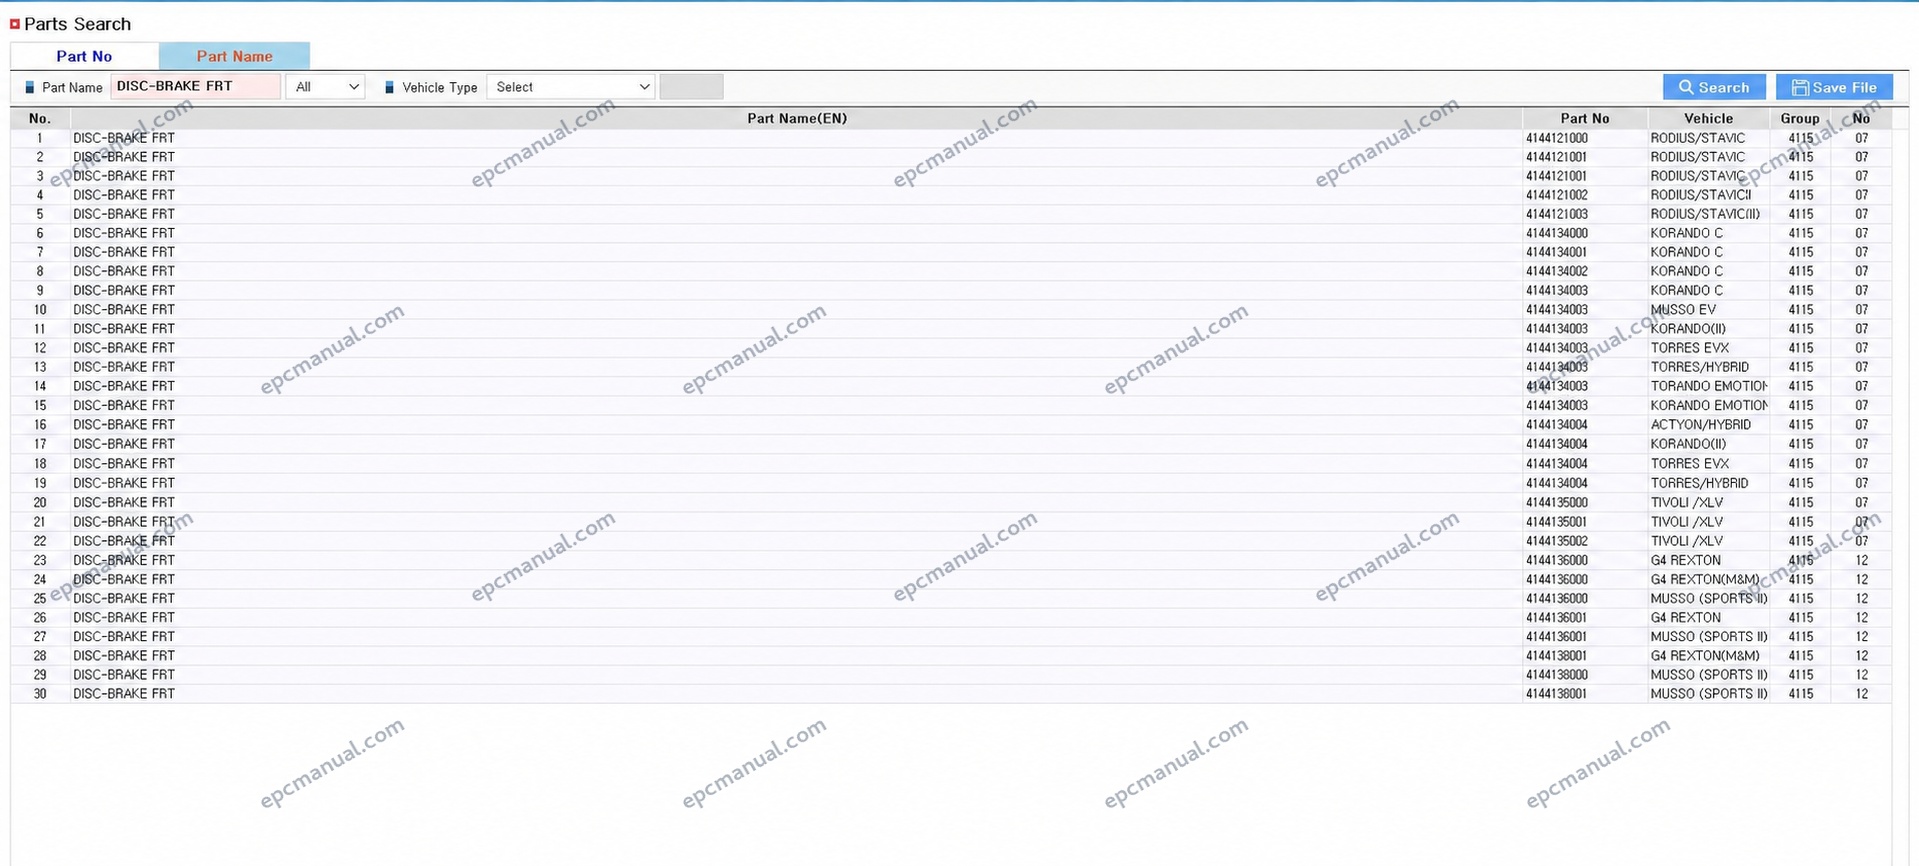Click the blue marker before Vehicle Type label

pyautogui.click(x=390, y=88)
